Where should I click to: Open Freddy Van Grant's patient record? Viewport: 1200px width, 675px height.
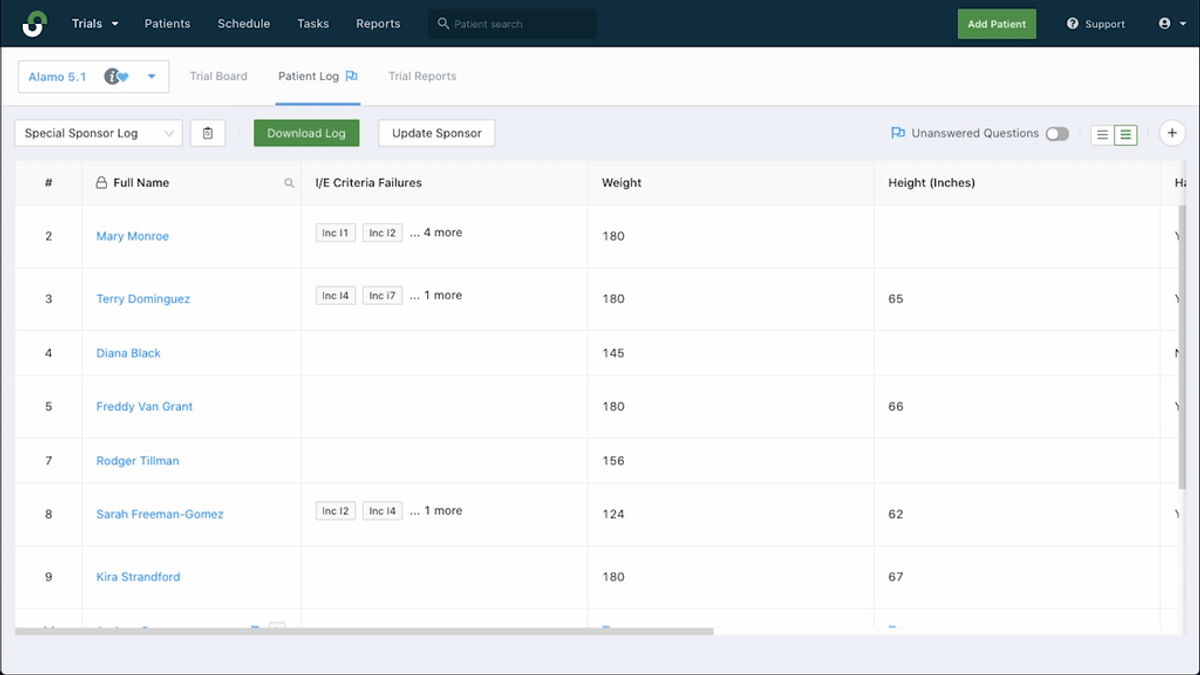point(144,406)
